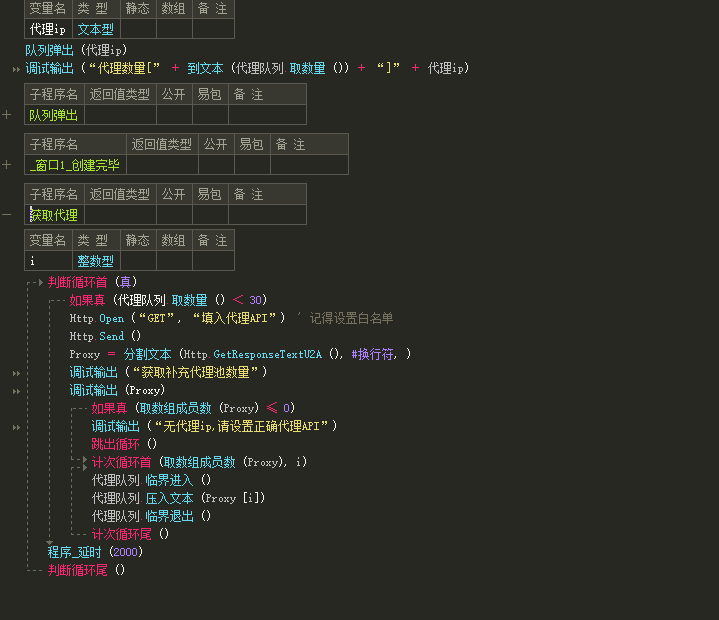Click GetResponseTextU2A method name
719x620 pixels.
pyautogui.click(x=267, y=354)
